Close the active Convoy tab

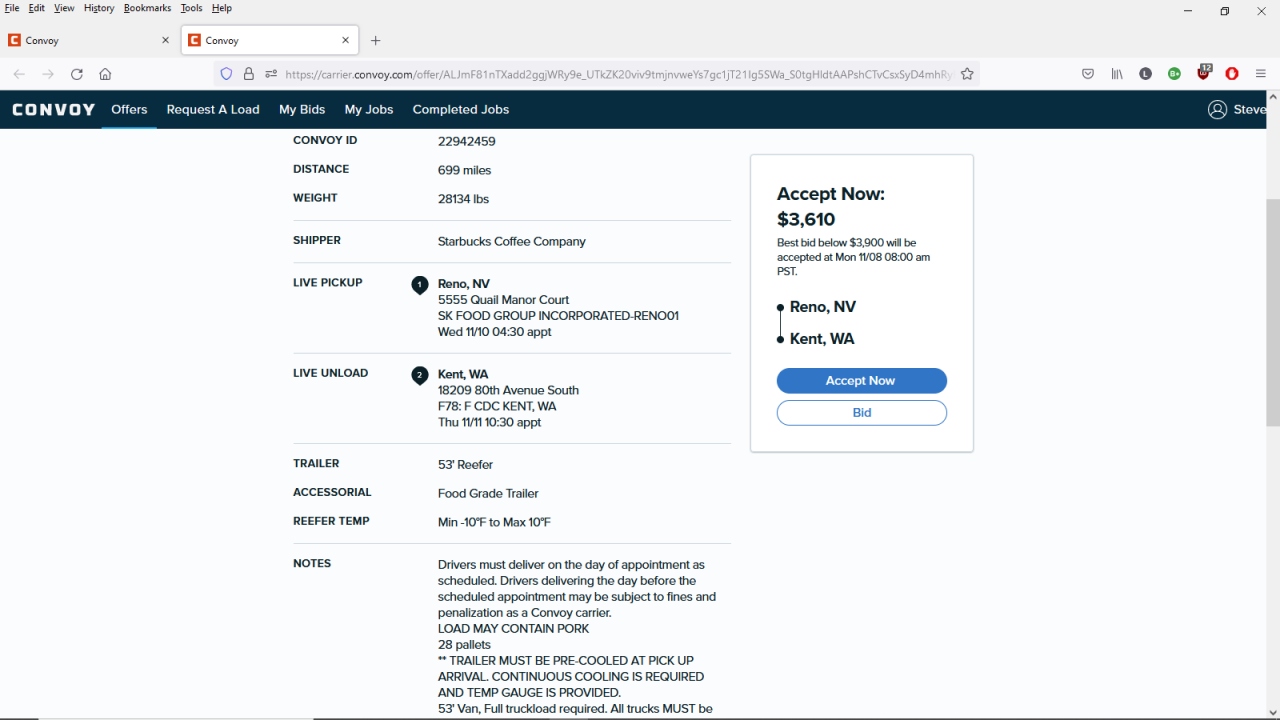(346, 41)
